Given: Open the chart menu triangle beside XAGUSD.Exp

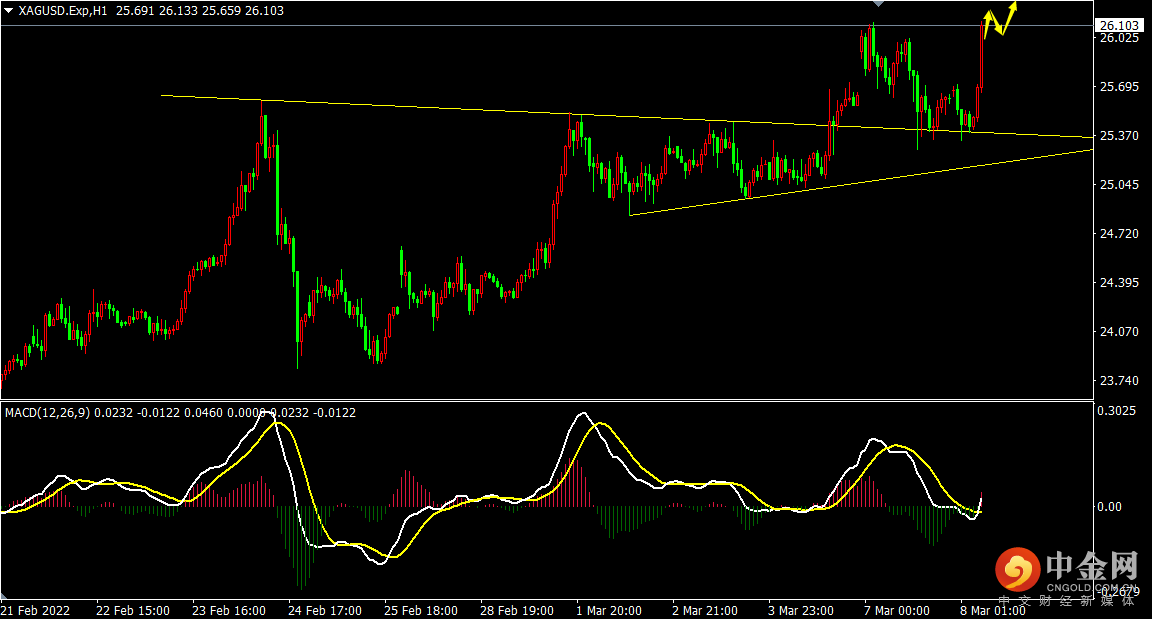Looking at the screenshot, I should click(9, 11).
